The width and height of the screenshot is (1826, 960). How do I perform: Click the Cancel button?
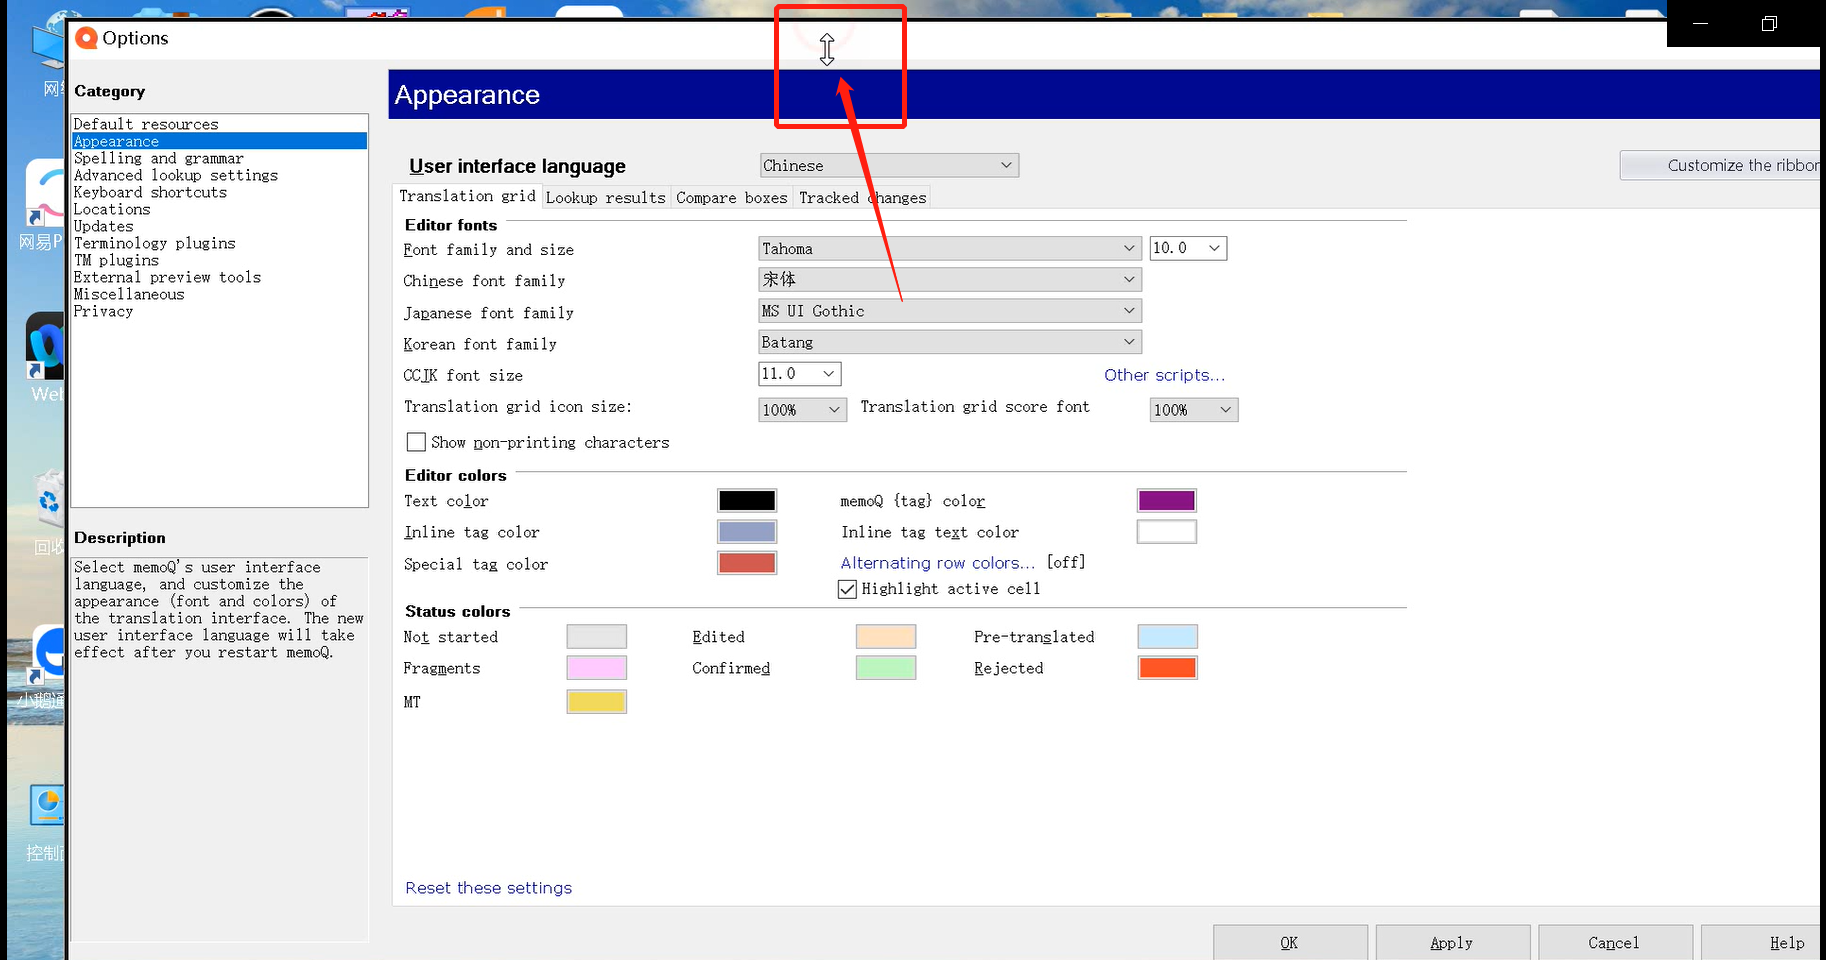[x=1614, y=942]
